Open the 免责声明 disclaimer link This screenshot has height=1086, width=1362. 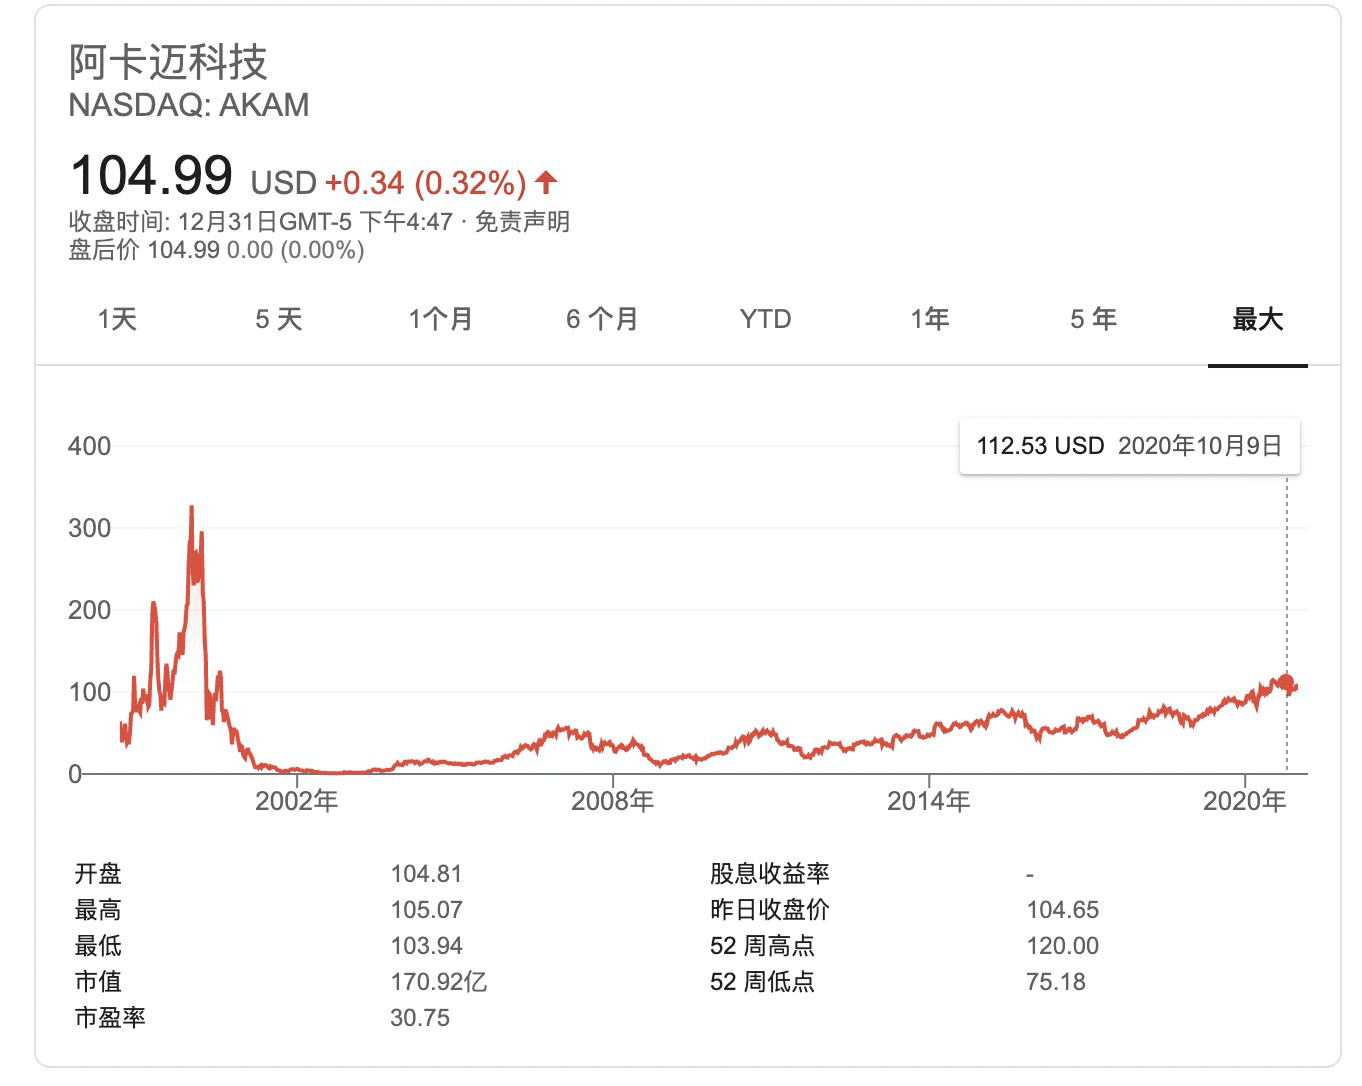[x=522, y=222]
